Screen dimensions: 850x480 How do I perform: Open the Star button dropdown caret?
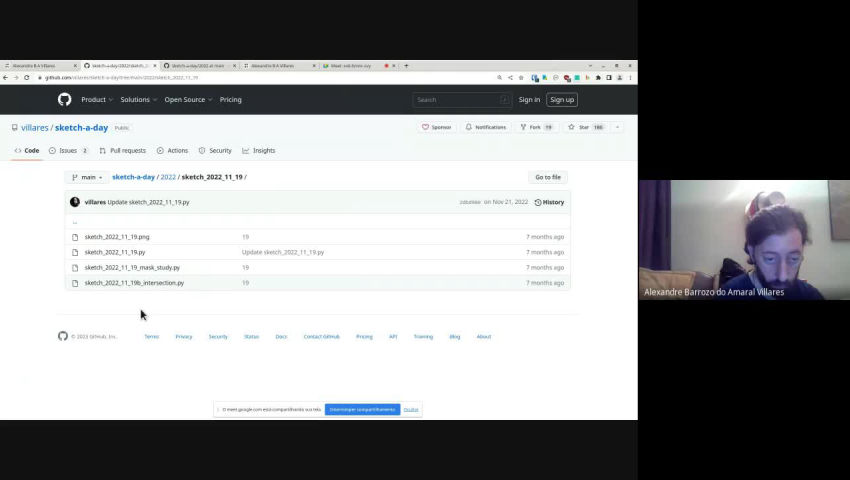point(617,127)
